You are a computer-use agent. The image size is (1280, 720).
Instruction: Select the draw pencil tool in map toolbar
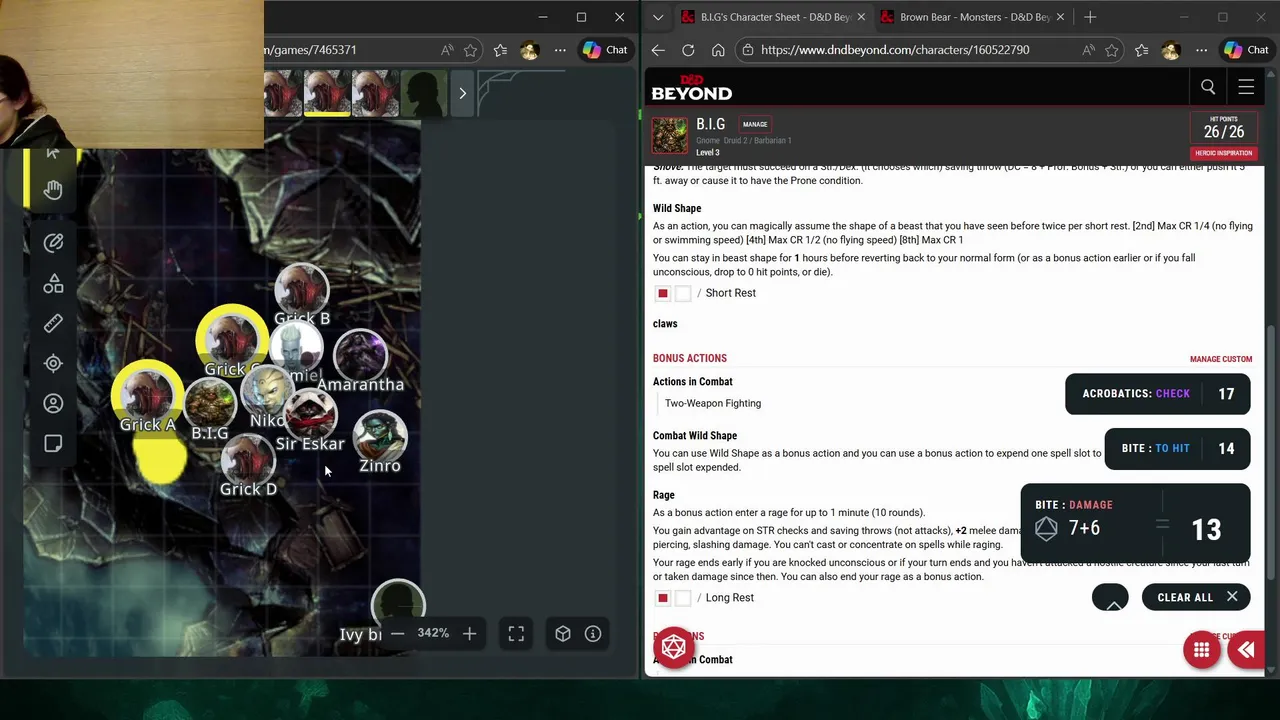click(x=53, y=242)
